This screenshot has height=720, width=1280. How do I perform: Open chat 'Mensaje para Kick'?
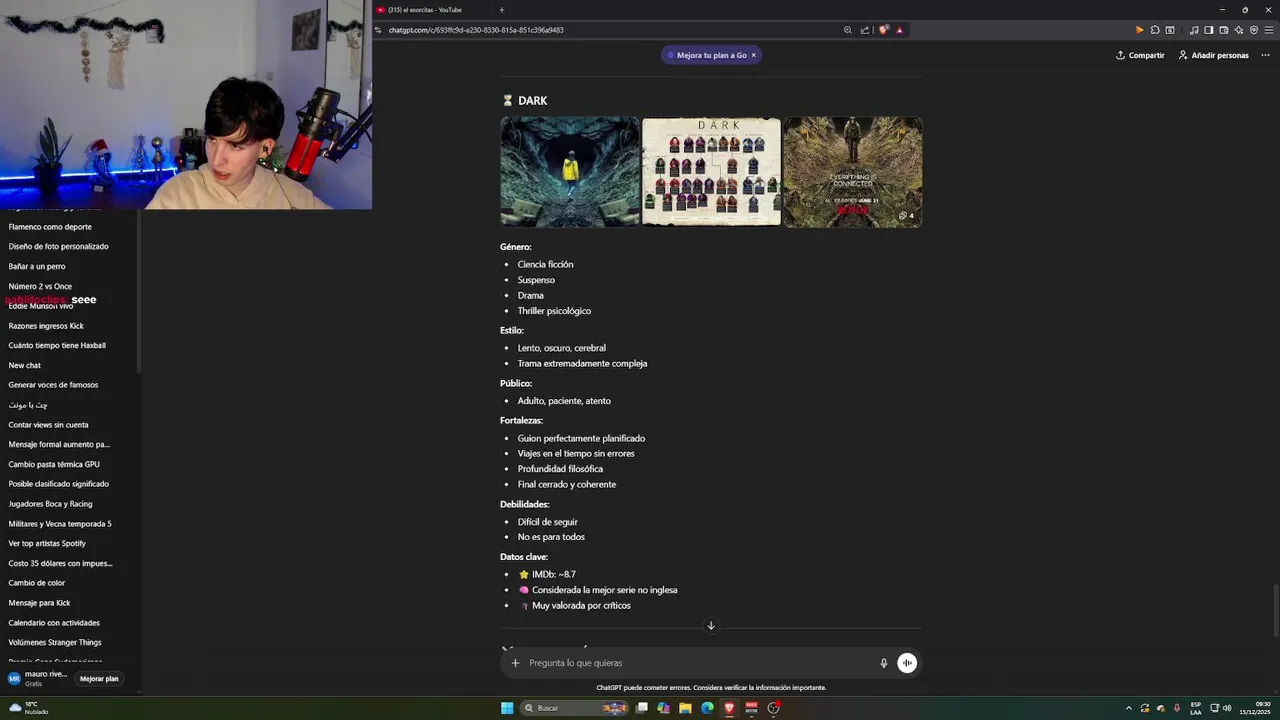point(39,603)
